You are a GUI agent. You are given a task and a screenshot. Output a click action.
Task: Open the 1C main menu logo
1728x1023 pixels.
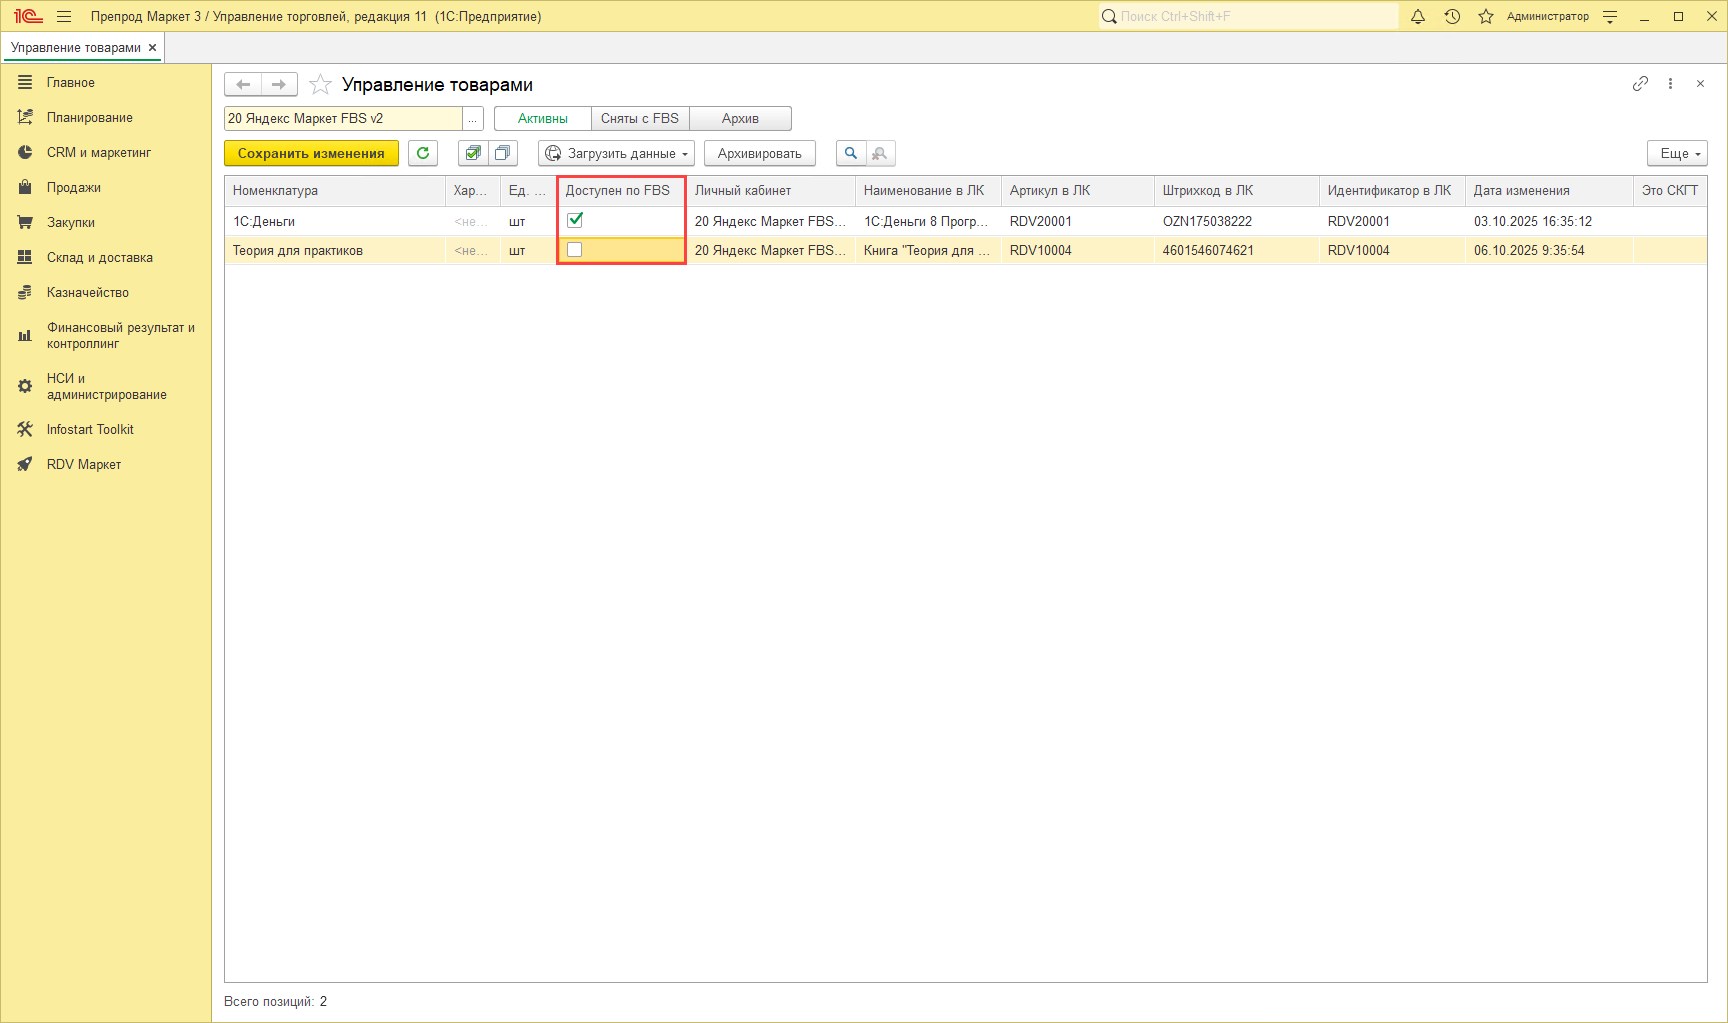point(28,16)
